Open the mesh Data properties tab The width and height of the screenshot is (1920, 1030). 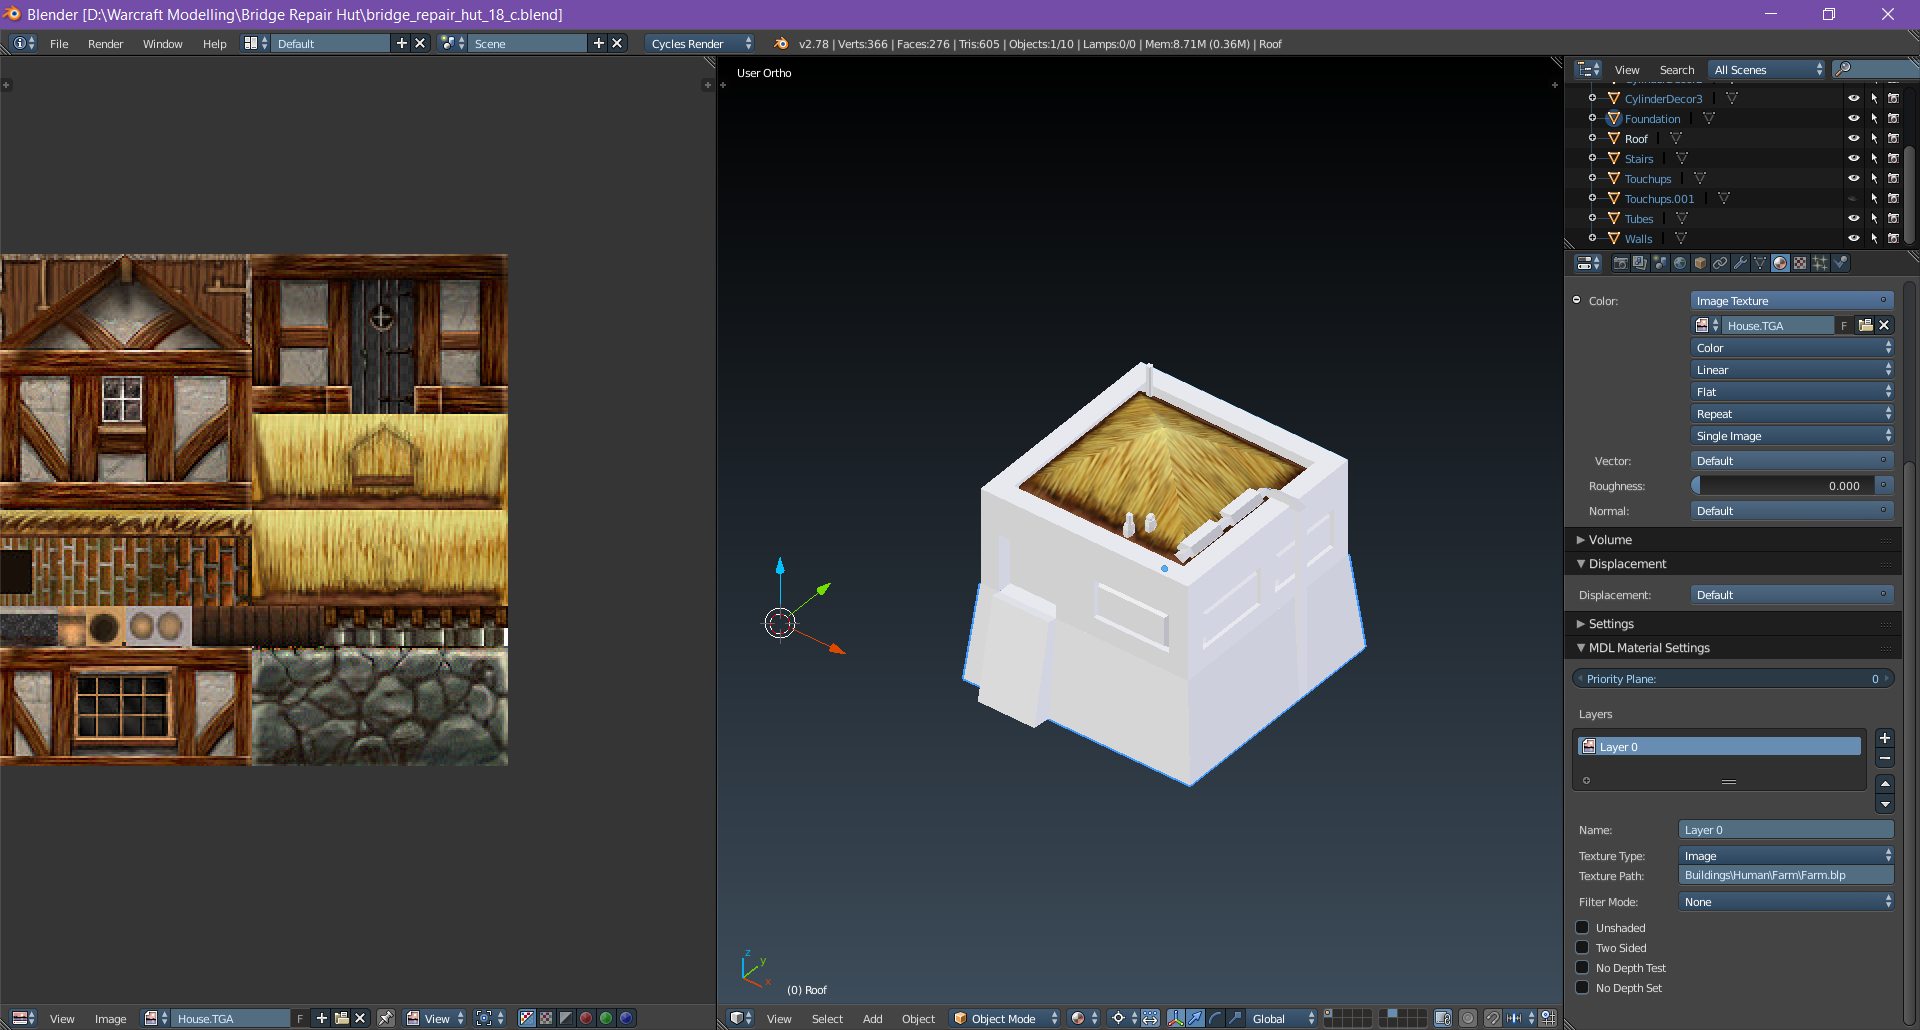click(1760, 263)
